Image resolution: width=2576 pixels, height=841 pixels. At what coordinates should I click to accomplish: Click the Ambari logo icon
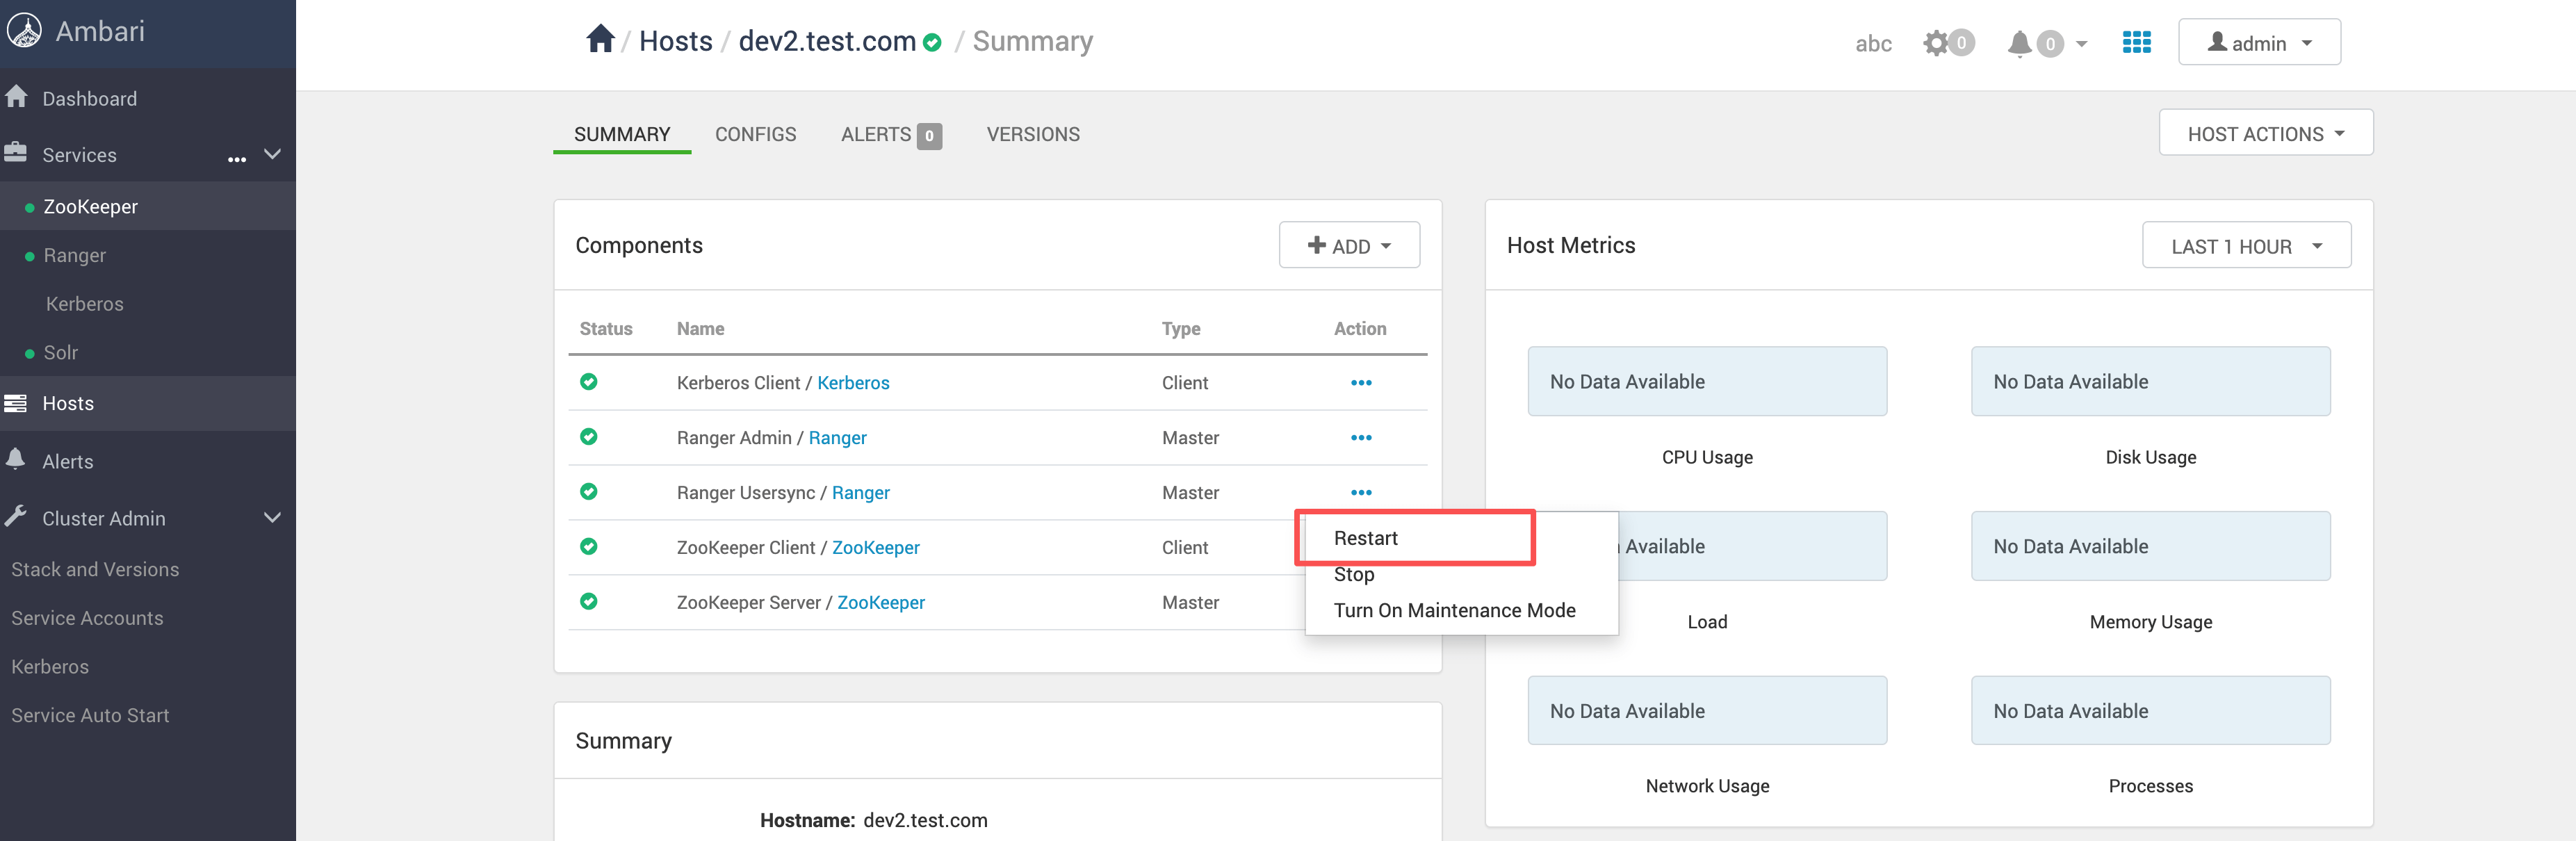[x=25, y=31]
